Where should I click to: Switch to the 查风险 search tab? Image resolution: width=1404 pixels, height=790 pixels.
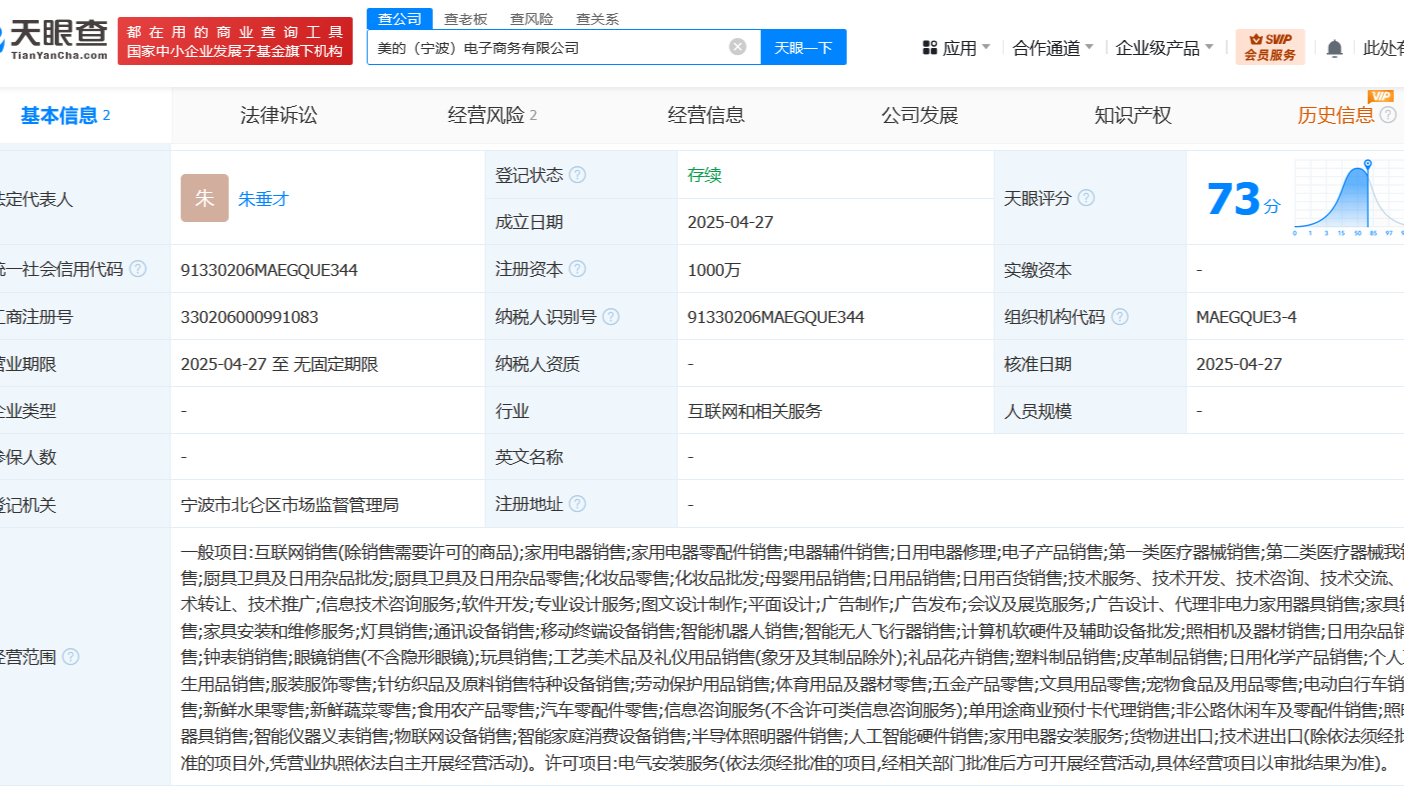pyautogui.click(x=531, y=18)
